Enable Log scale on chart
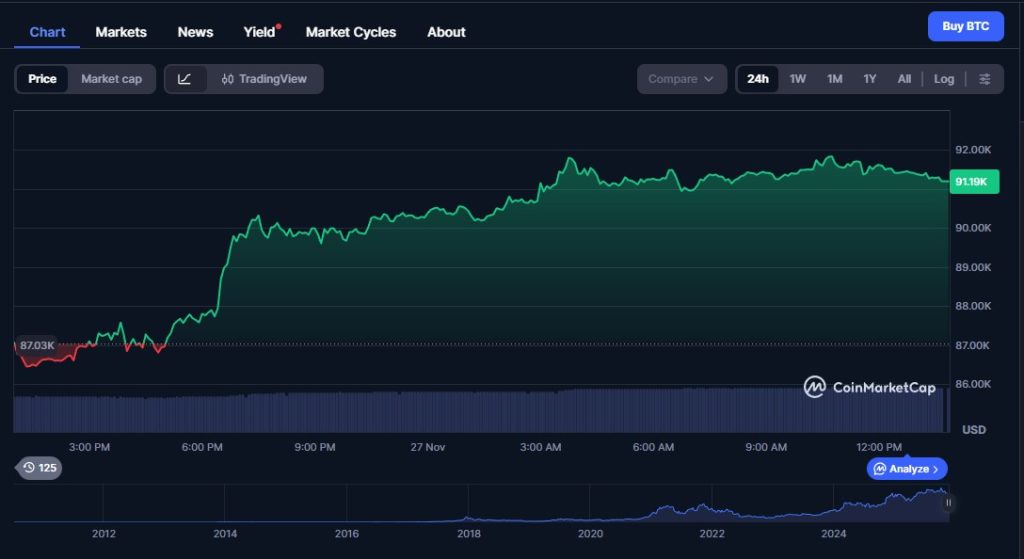1024x559 pixels. point(944,79)
